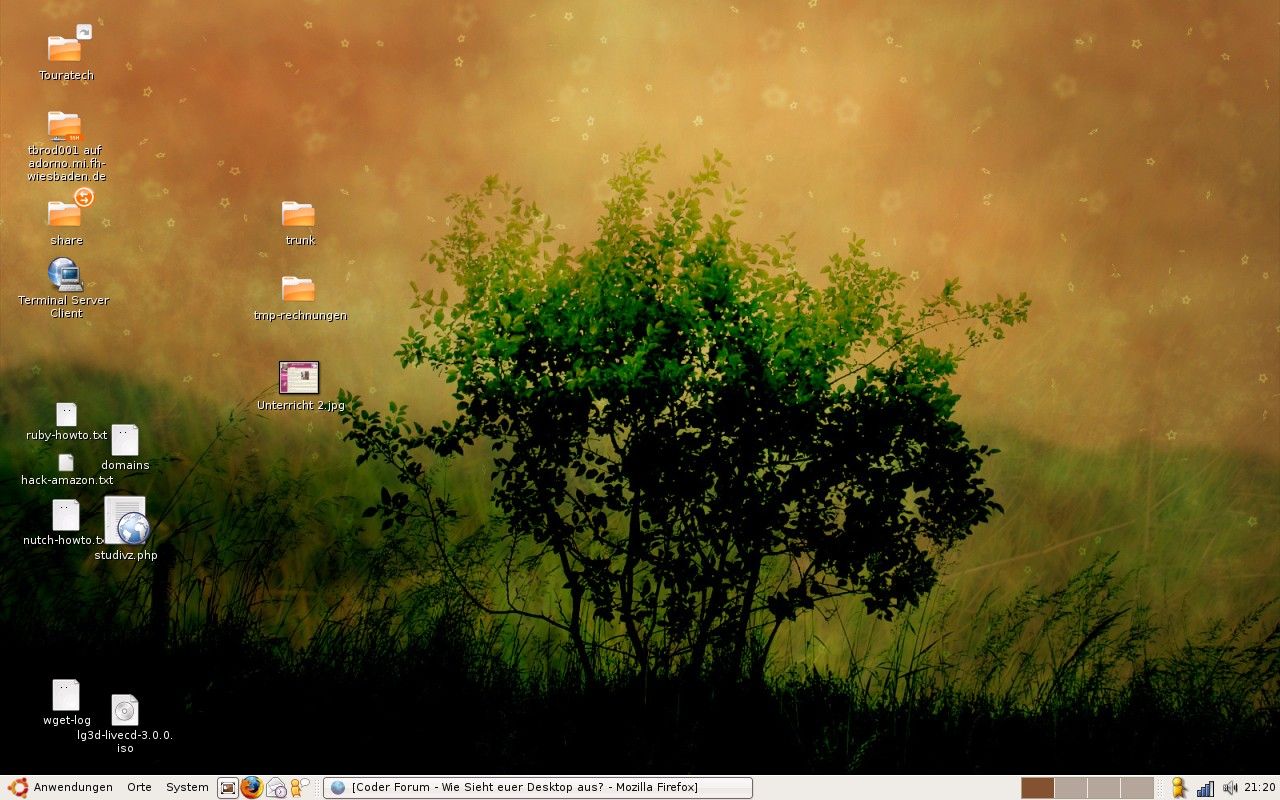This screenshot has width=1280, height=800.
Task: Open the Terminal Server Client icon
Action: [x=65, y=274]
